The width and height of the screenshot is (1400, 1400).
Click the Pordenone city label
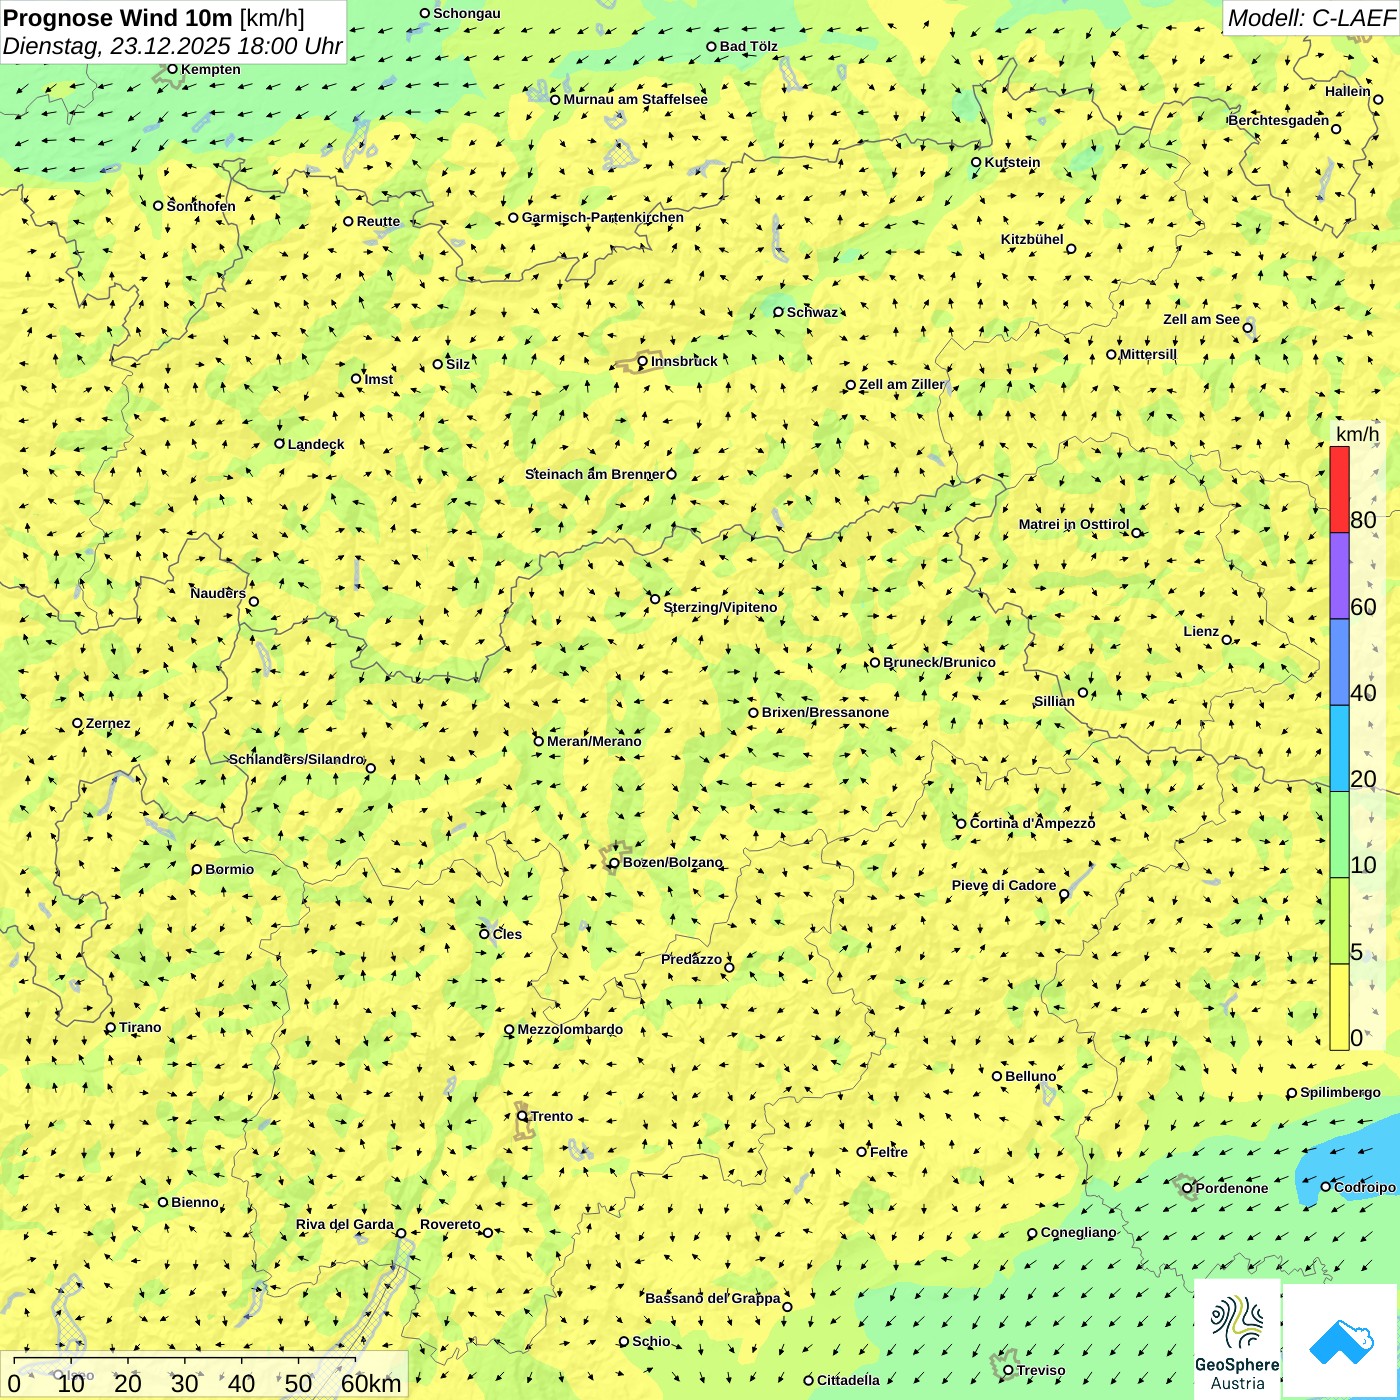coord(1232,1188)
